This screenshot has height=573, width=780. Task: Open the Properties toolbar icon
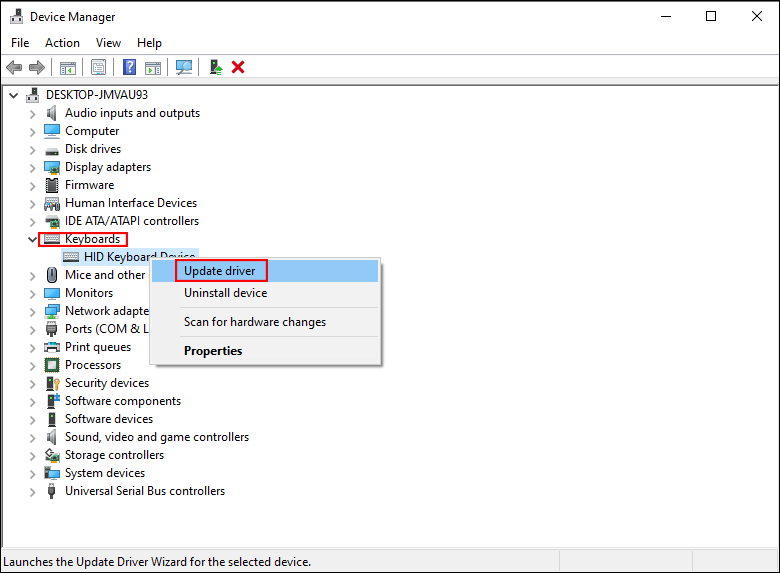click(98, 67)
